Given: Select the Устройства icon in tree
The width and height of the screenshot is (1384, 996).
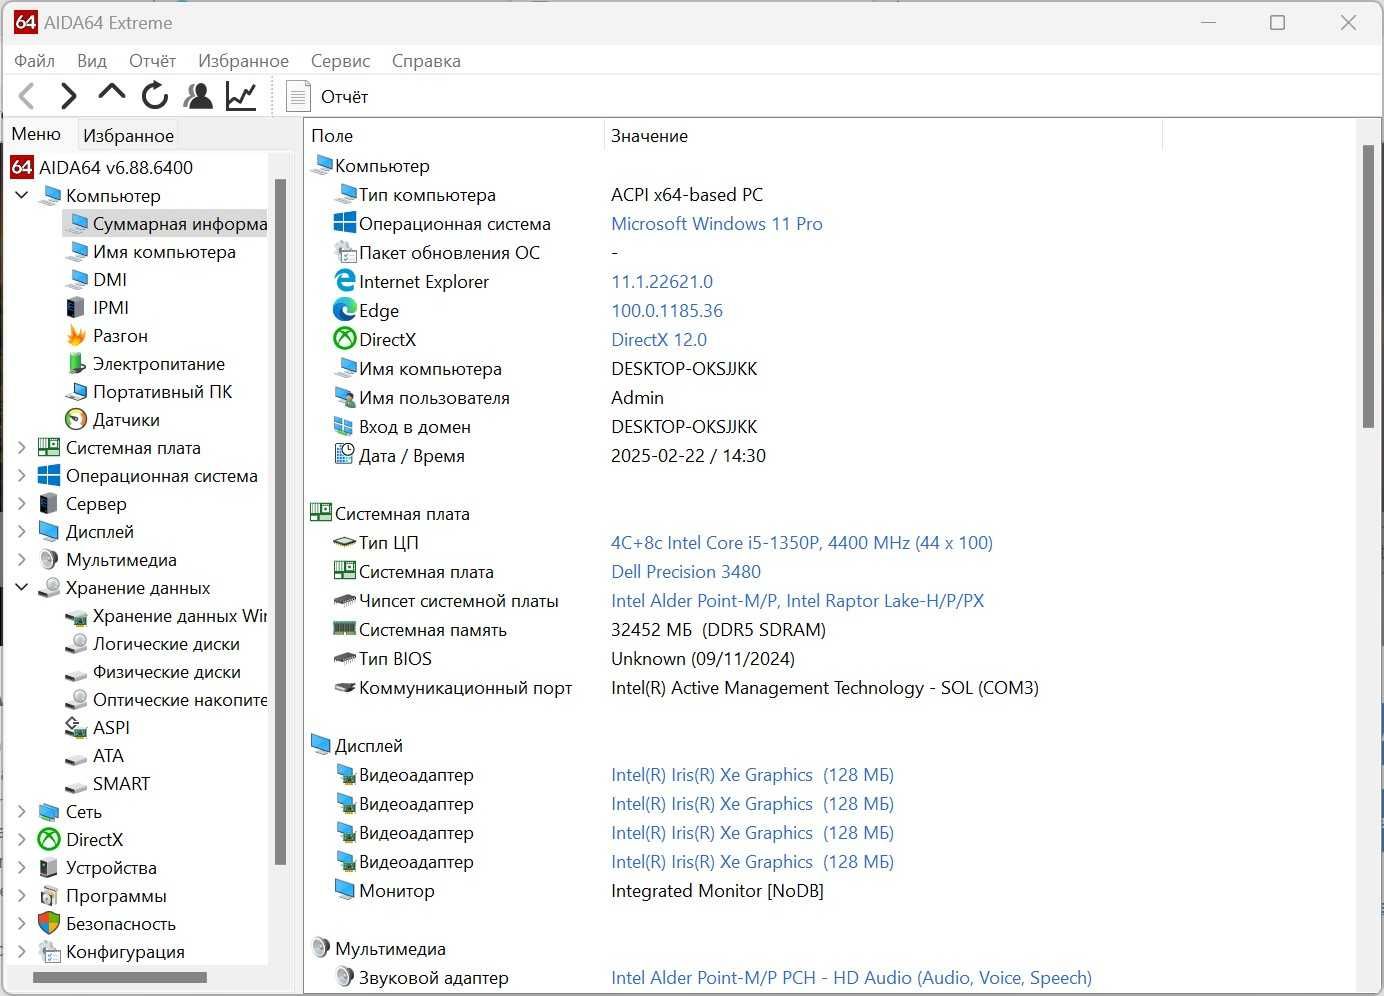Looking at the screenshot, I should [x=49, y=868].
